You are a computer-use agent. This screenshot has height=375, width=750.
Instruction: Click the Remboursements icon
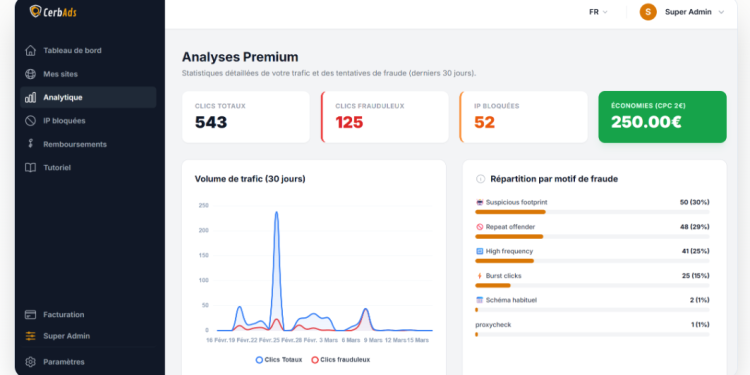30,144
